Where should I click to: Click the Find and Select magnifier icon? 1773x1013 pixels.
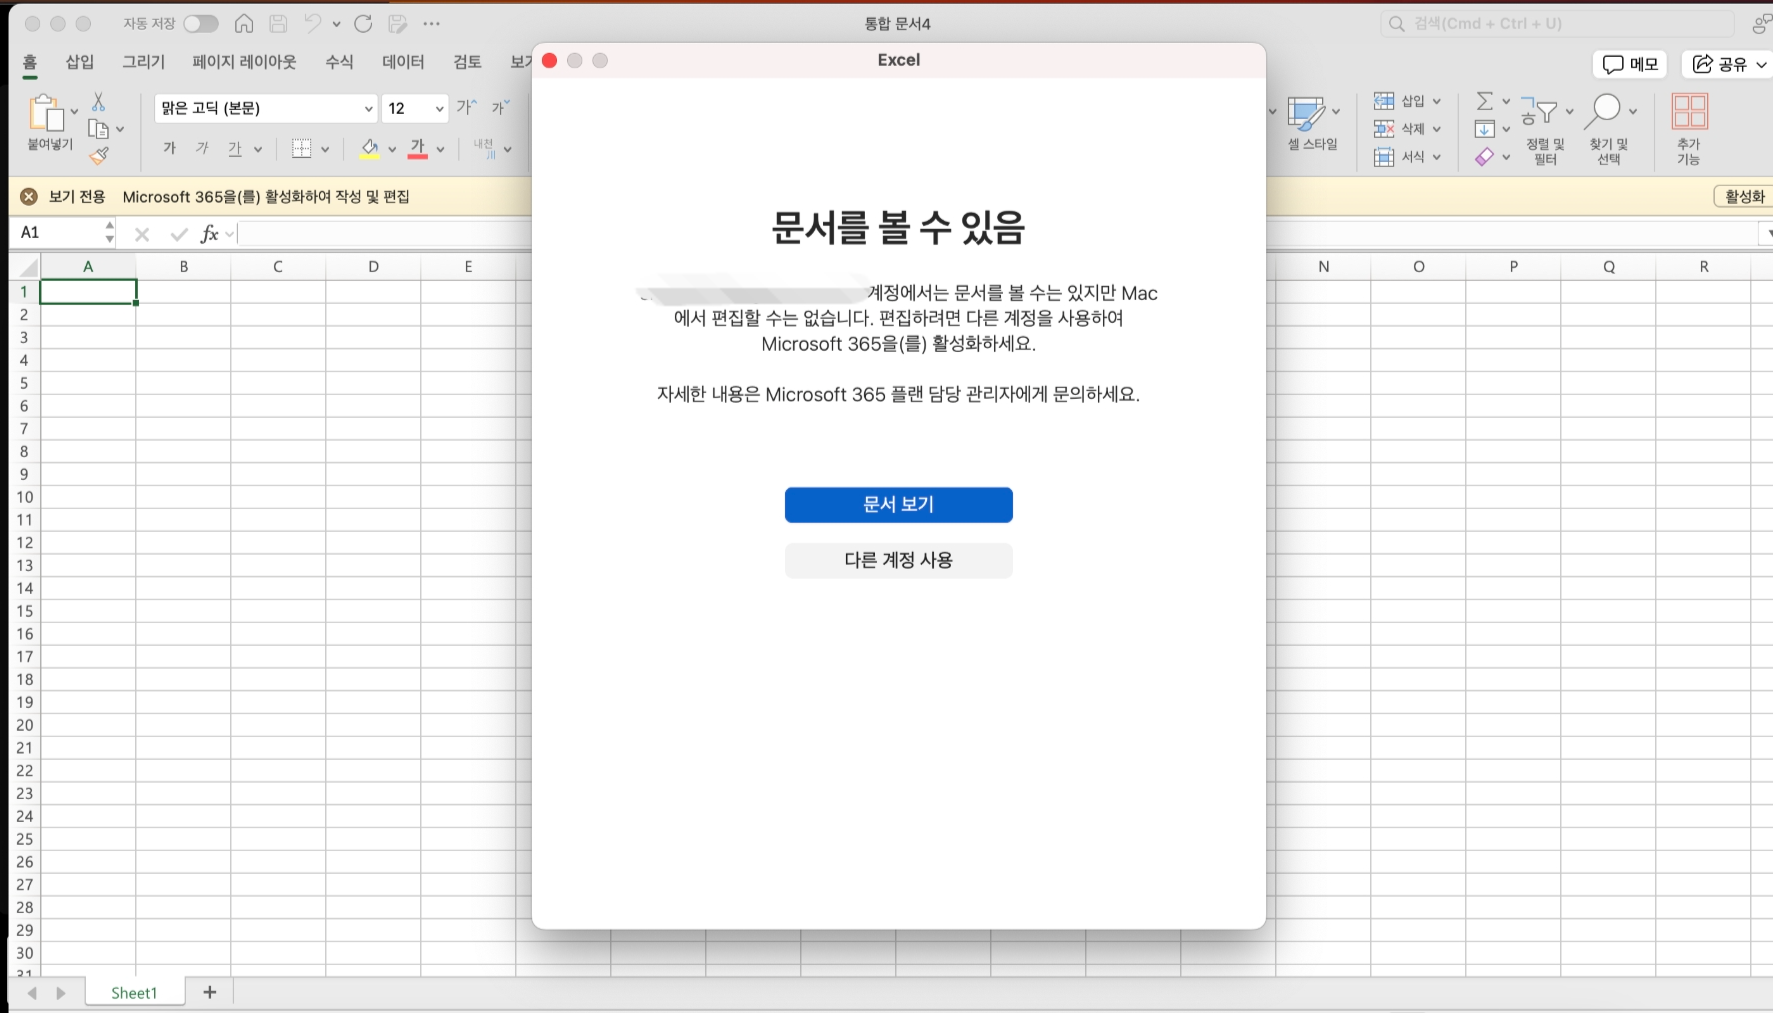coord(1604,111)
